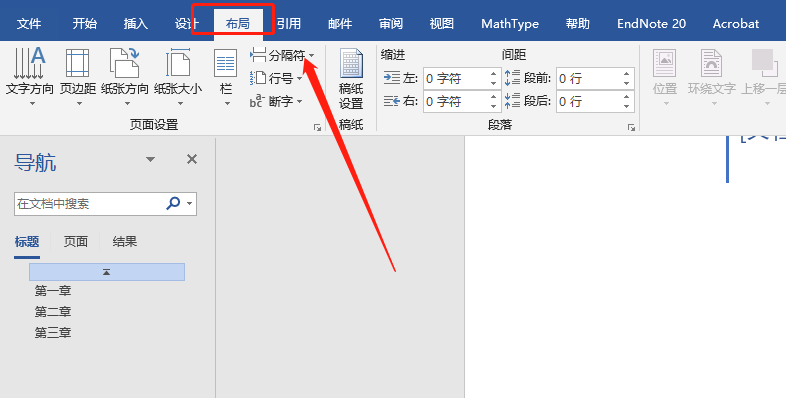Click the jump-to-beginning bar in headings
Image resolution: width=786 pixels, height=398 pixels.
tap(107, 272)
